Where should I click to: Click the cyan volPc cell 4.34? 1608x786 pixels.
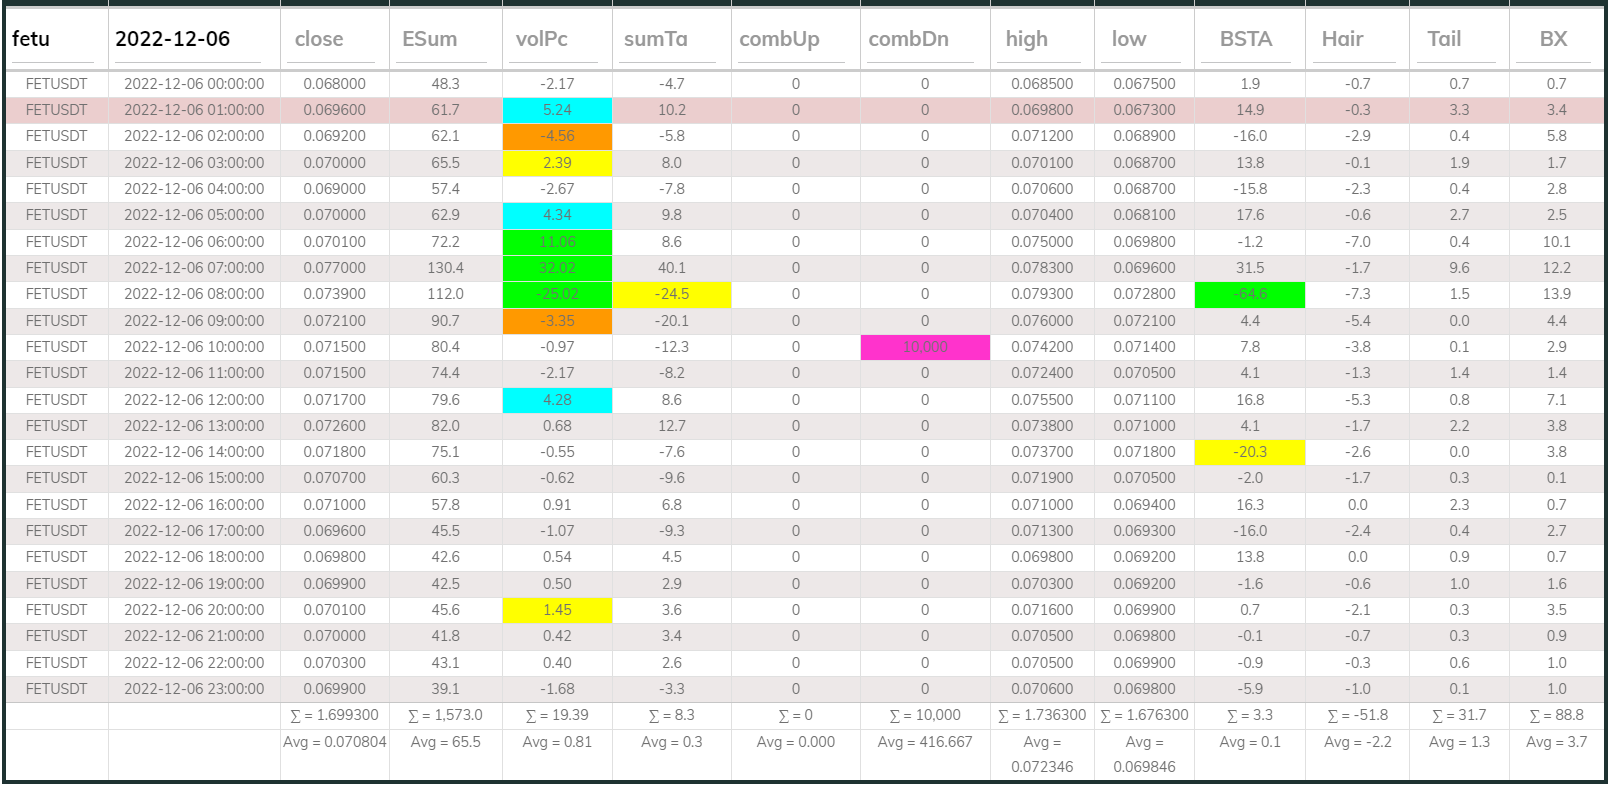pos(557,215)
